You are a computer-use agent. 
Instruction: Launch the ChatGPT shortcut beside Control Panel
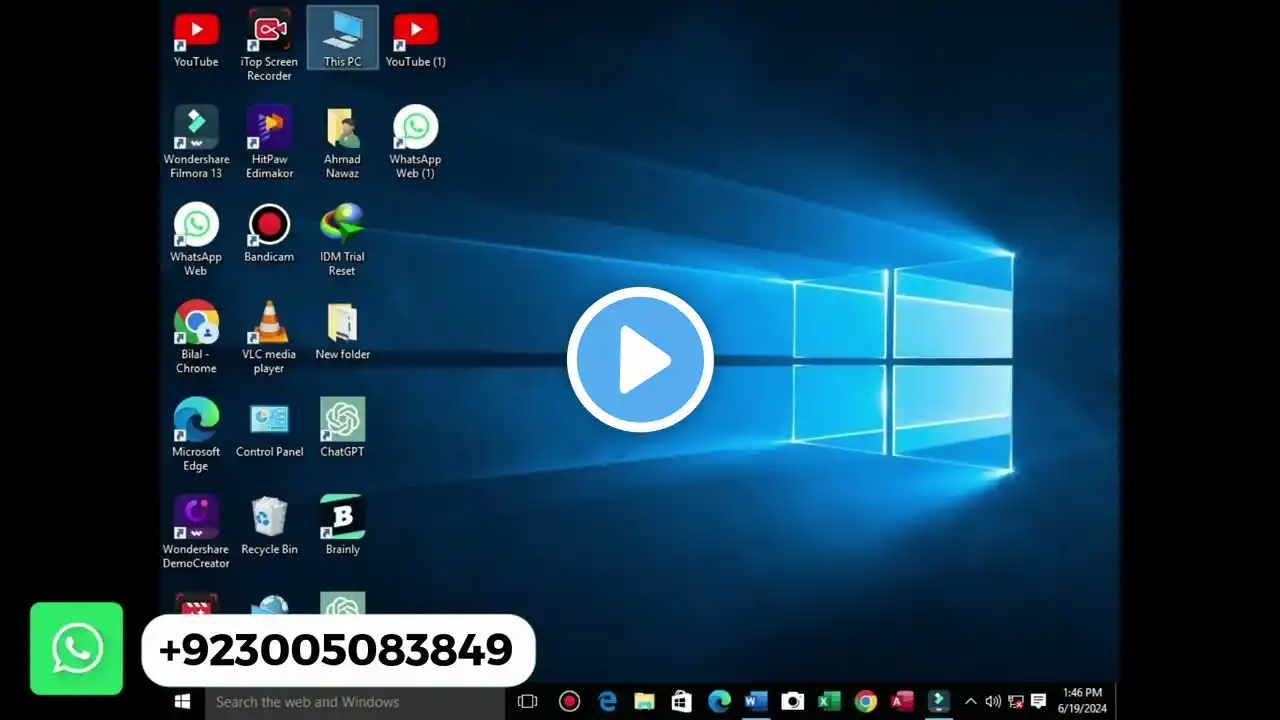pyautogui.click(x=342, y=428)
